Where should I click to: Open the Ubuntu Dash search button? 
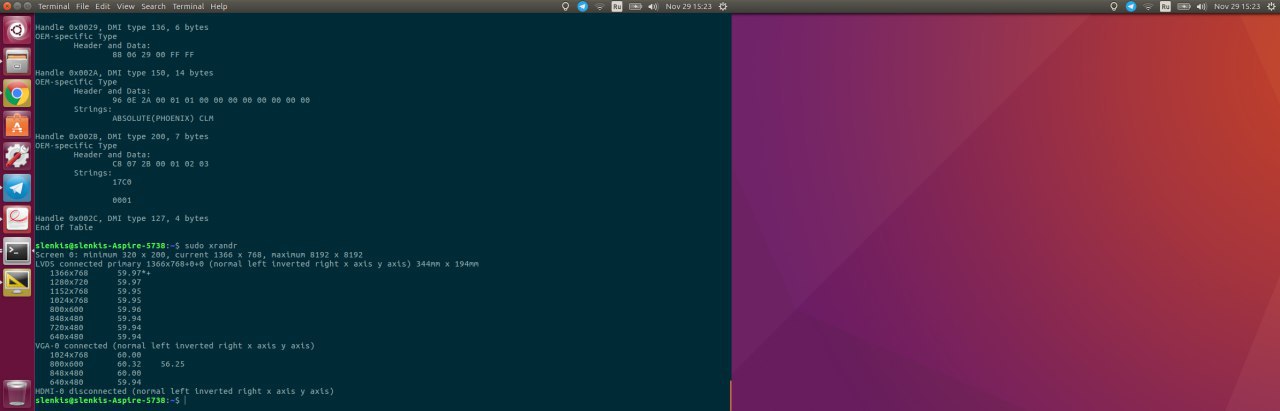(x=17, y=30)
